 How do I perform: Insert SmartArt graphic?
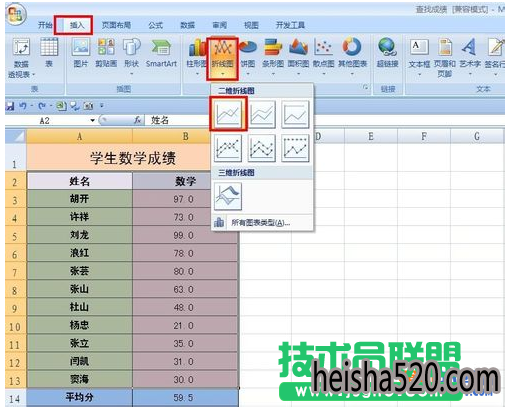(161, 54)
